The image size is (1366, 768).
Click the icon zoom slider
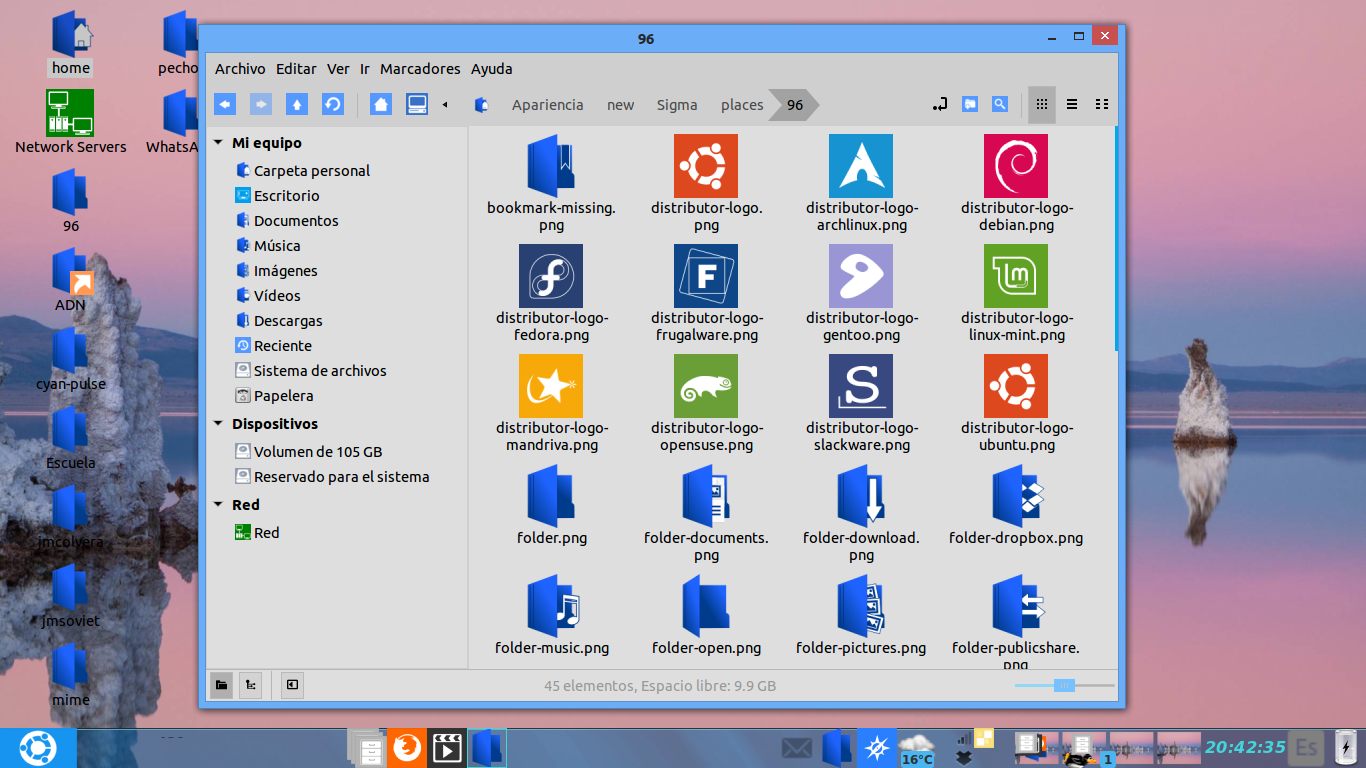click(1064, 685)
